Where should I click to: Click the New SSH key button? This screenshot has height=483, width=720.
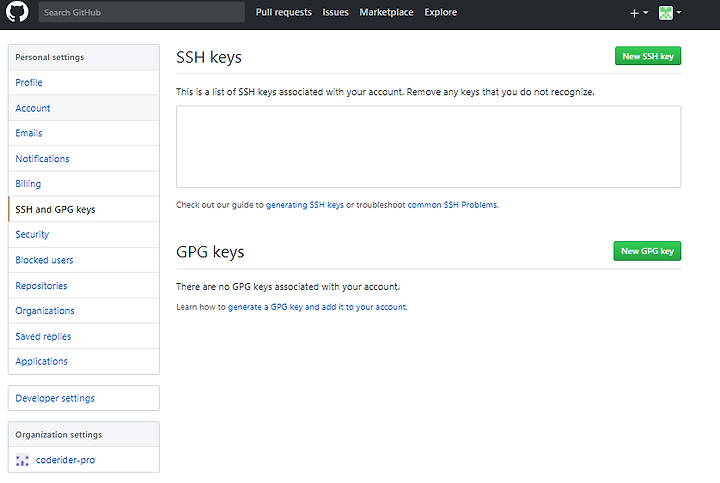(648, 56)
